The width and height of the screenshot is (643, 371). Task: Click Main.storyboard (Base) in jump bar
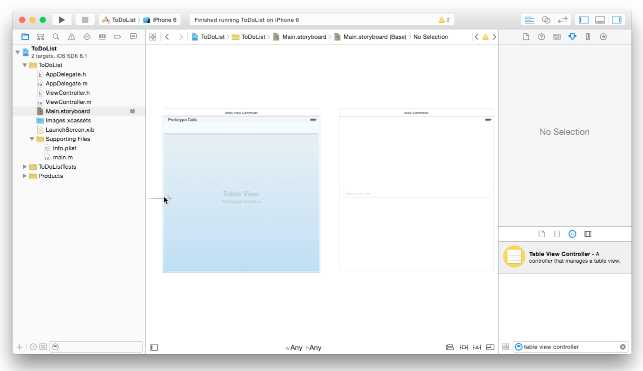pyautogui.click(x=370, y=37)
